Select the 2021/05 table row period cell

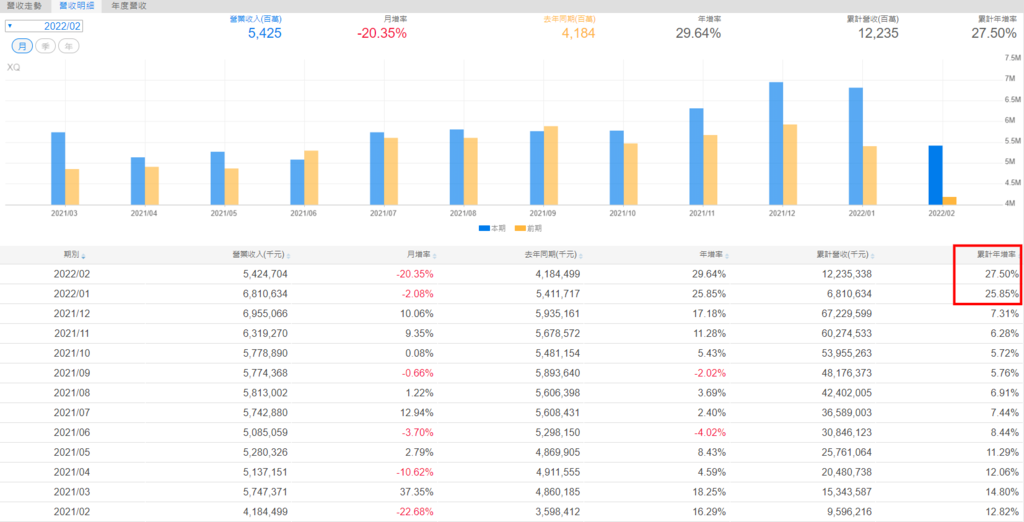pos(71,453)
